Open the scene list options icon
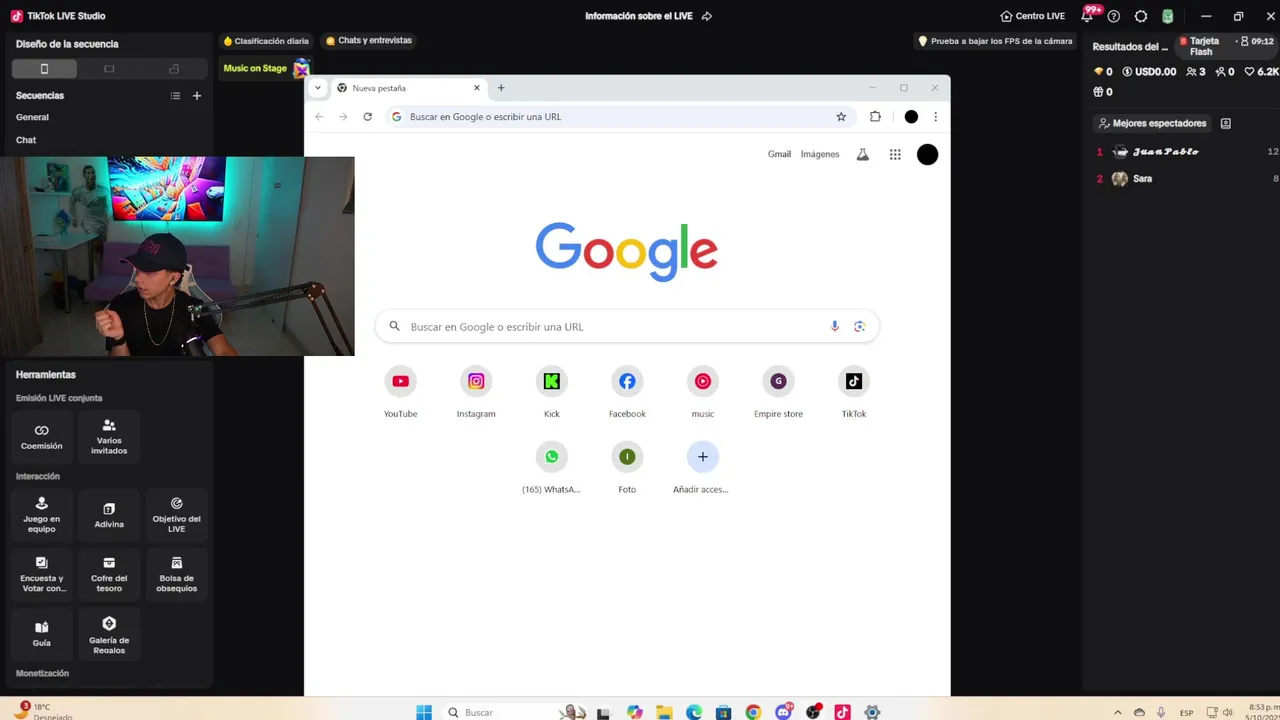 175,96
